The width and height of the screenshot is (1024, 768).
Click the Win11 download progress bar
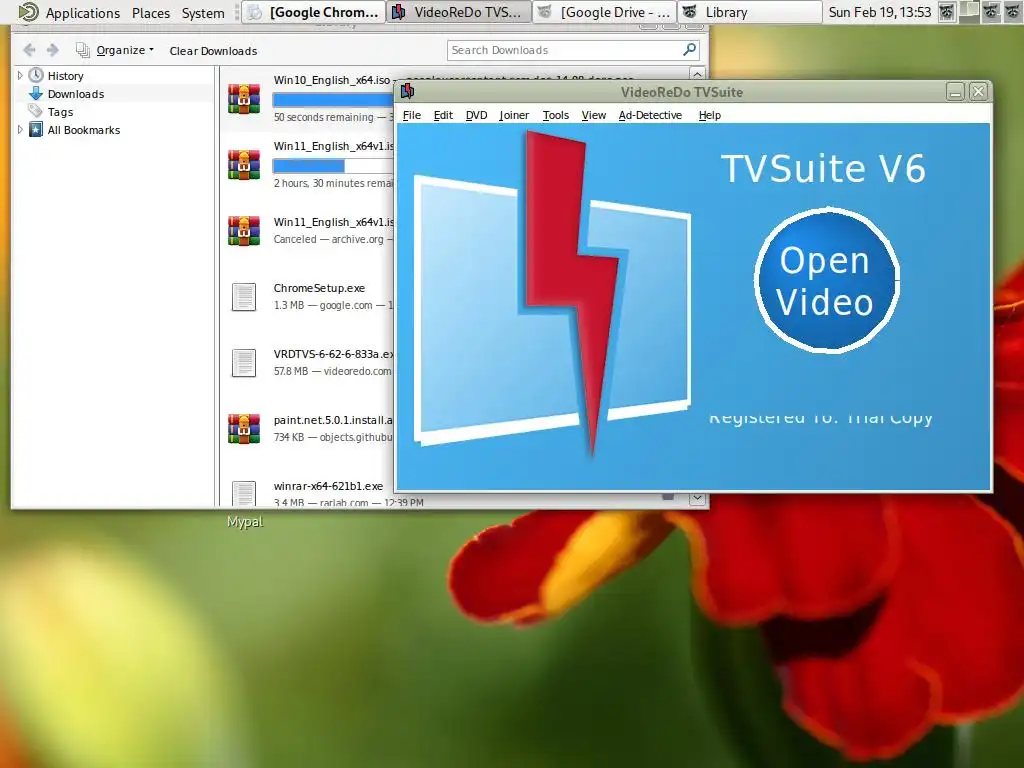[333, 165]
